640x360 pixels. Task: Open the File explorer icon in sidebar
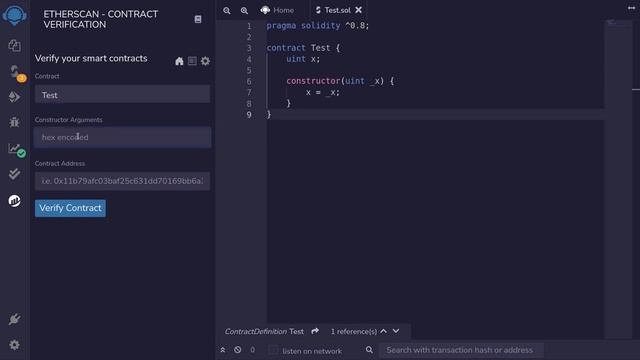coord(15,45)
